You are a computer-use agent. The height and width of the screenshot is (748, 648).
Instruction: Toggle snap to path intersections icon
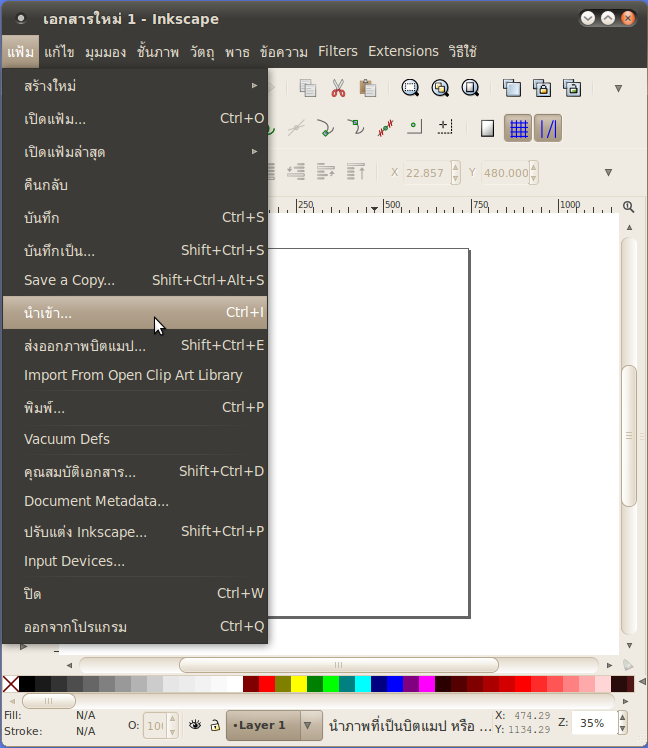(x=296, y=128)
